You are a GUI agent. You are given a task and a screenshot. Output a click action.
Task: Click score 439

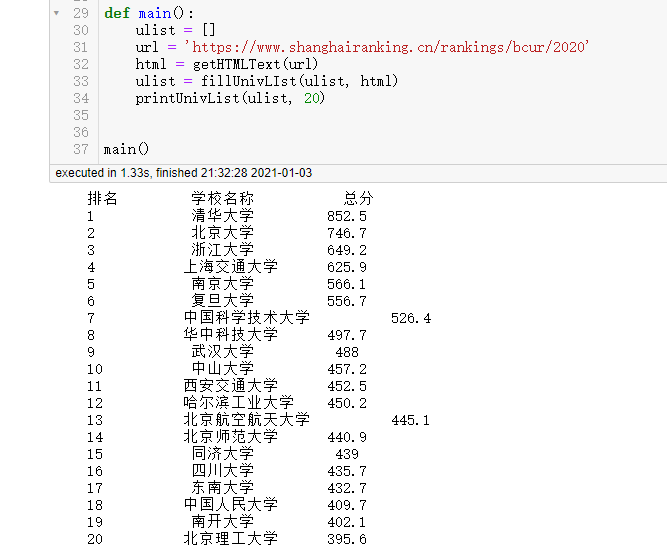pyautogui.click(x=347, y=454)
